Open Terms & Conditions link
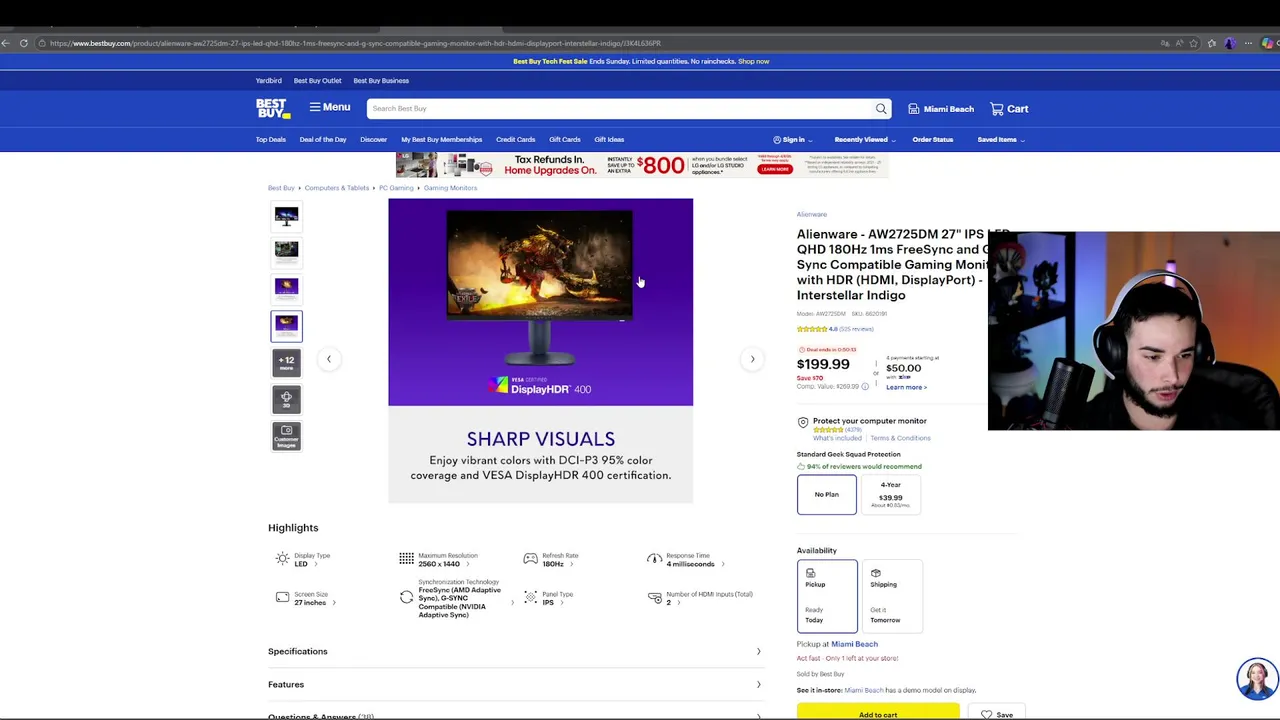This screenshot has width=1280, height=720. point(900,438)
